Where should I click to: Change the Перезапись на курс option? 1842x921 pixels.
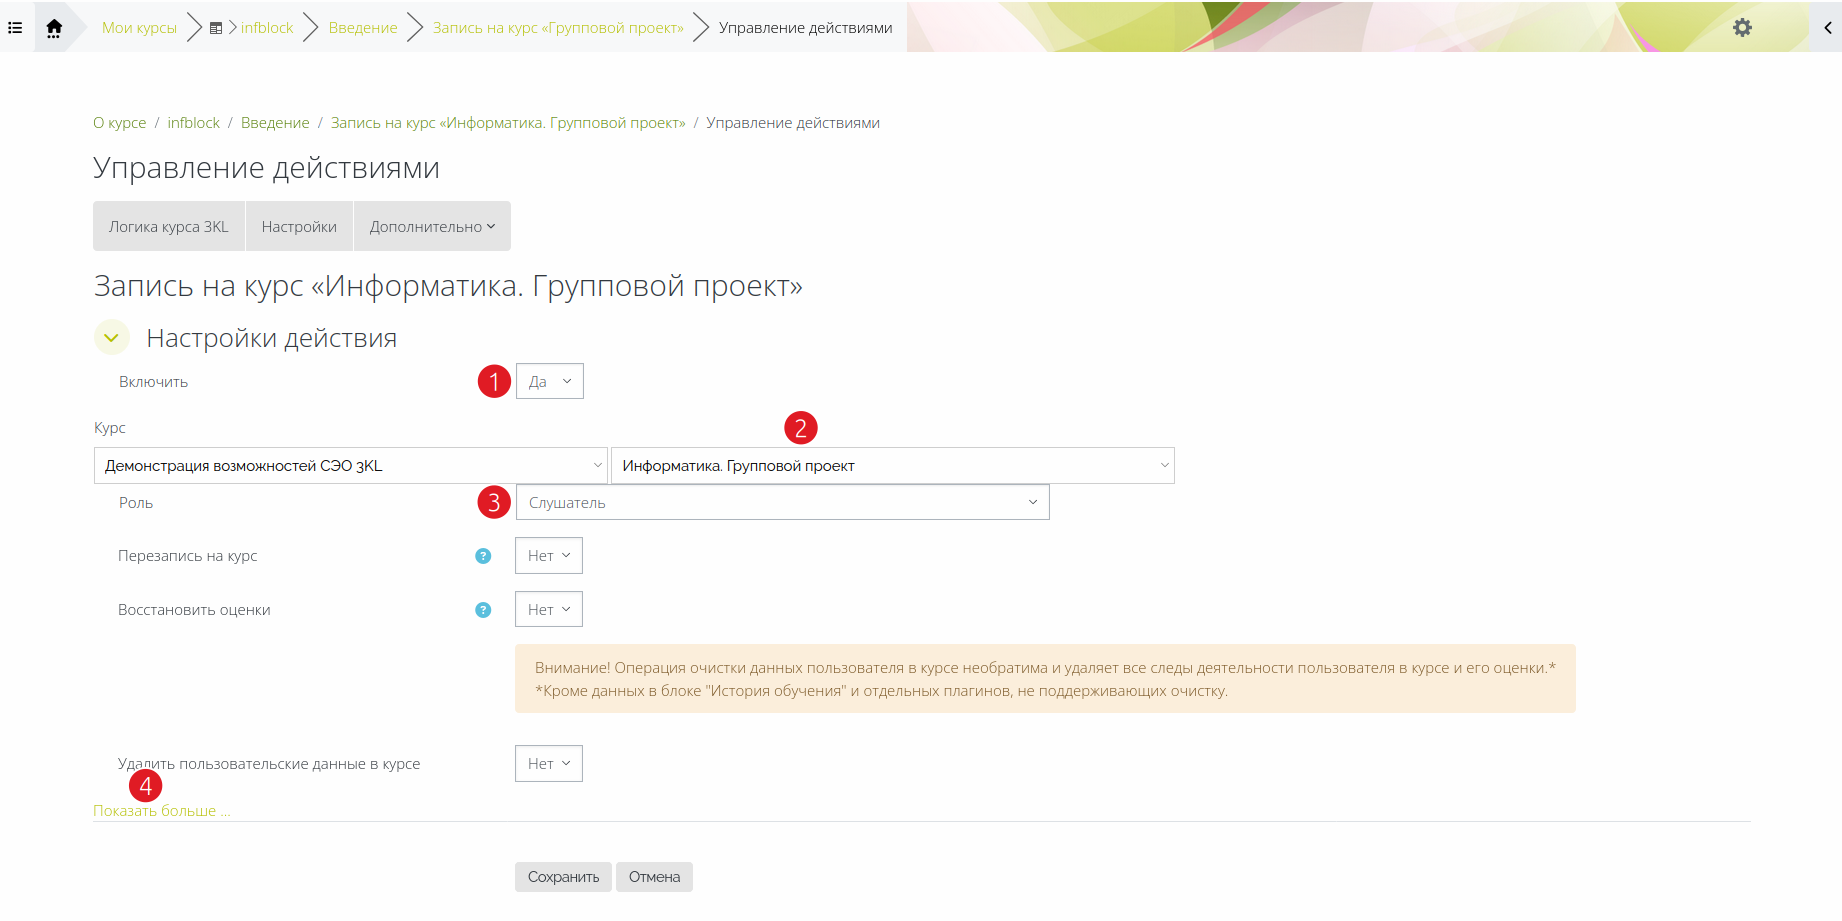point(548,556)
